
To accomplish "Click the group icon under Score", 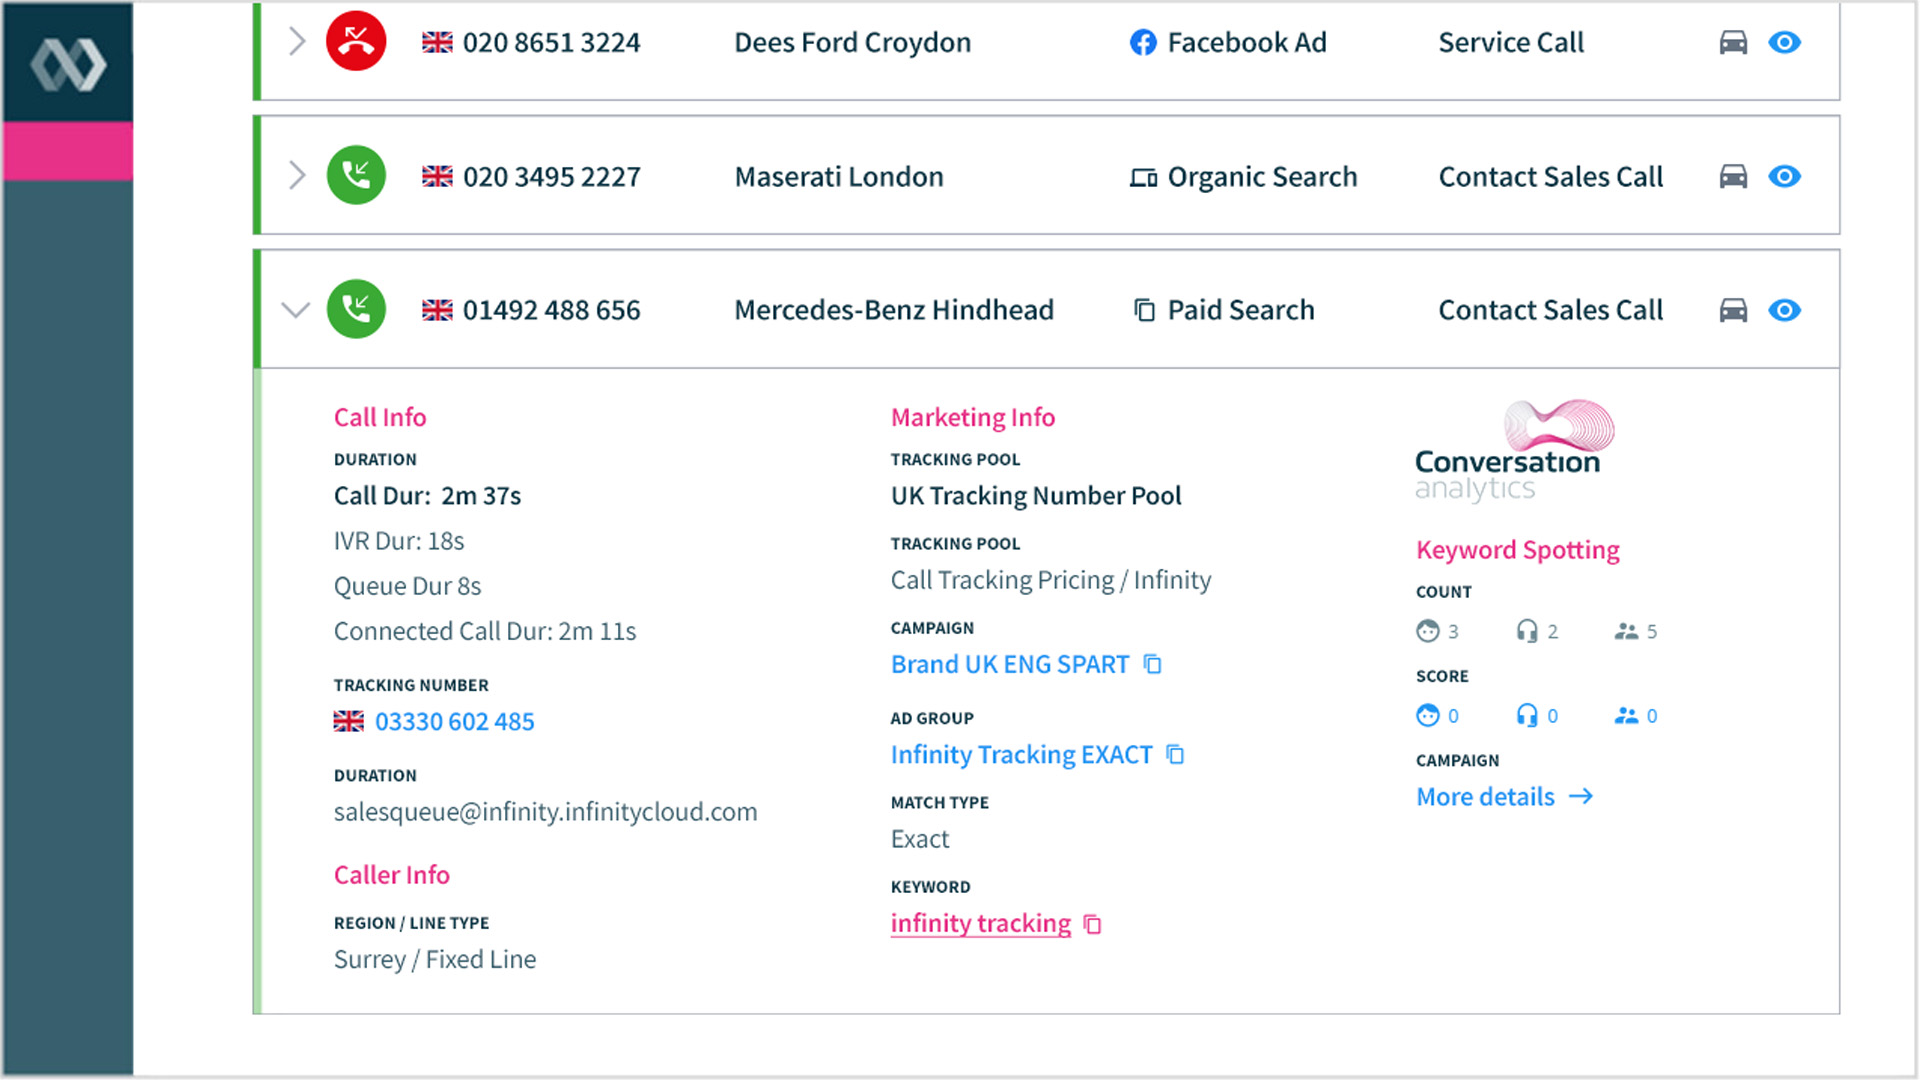I will click(1626, 716).
